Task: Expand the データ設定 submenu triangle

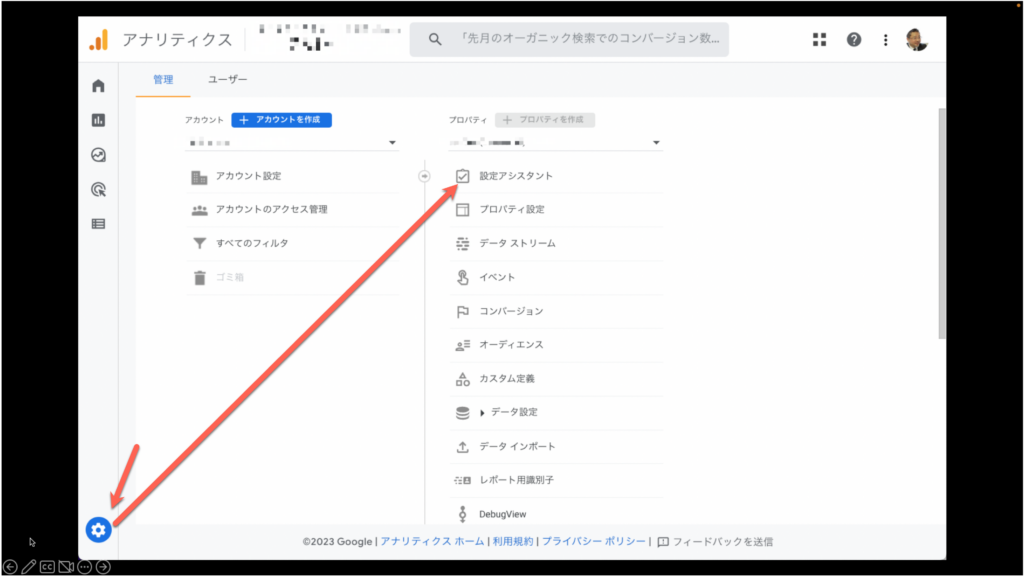Action: tap(482, 413)
